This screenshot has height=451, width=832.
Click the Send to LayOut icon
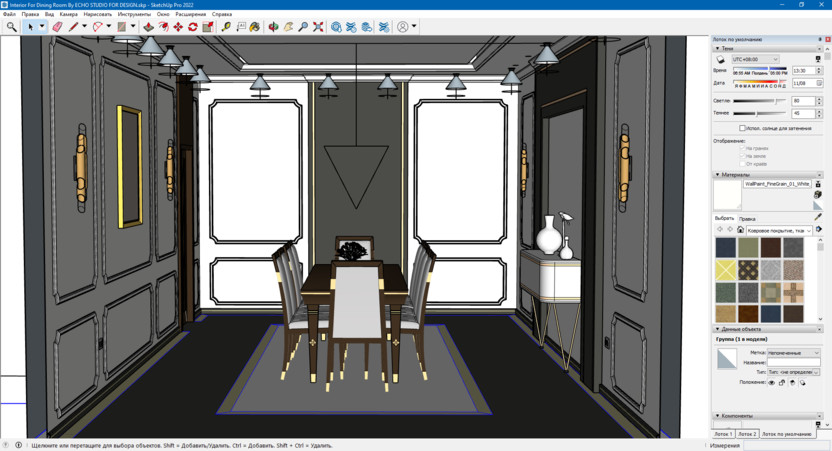(x=367, y=27)
